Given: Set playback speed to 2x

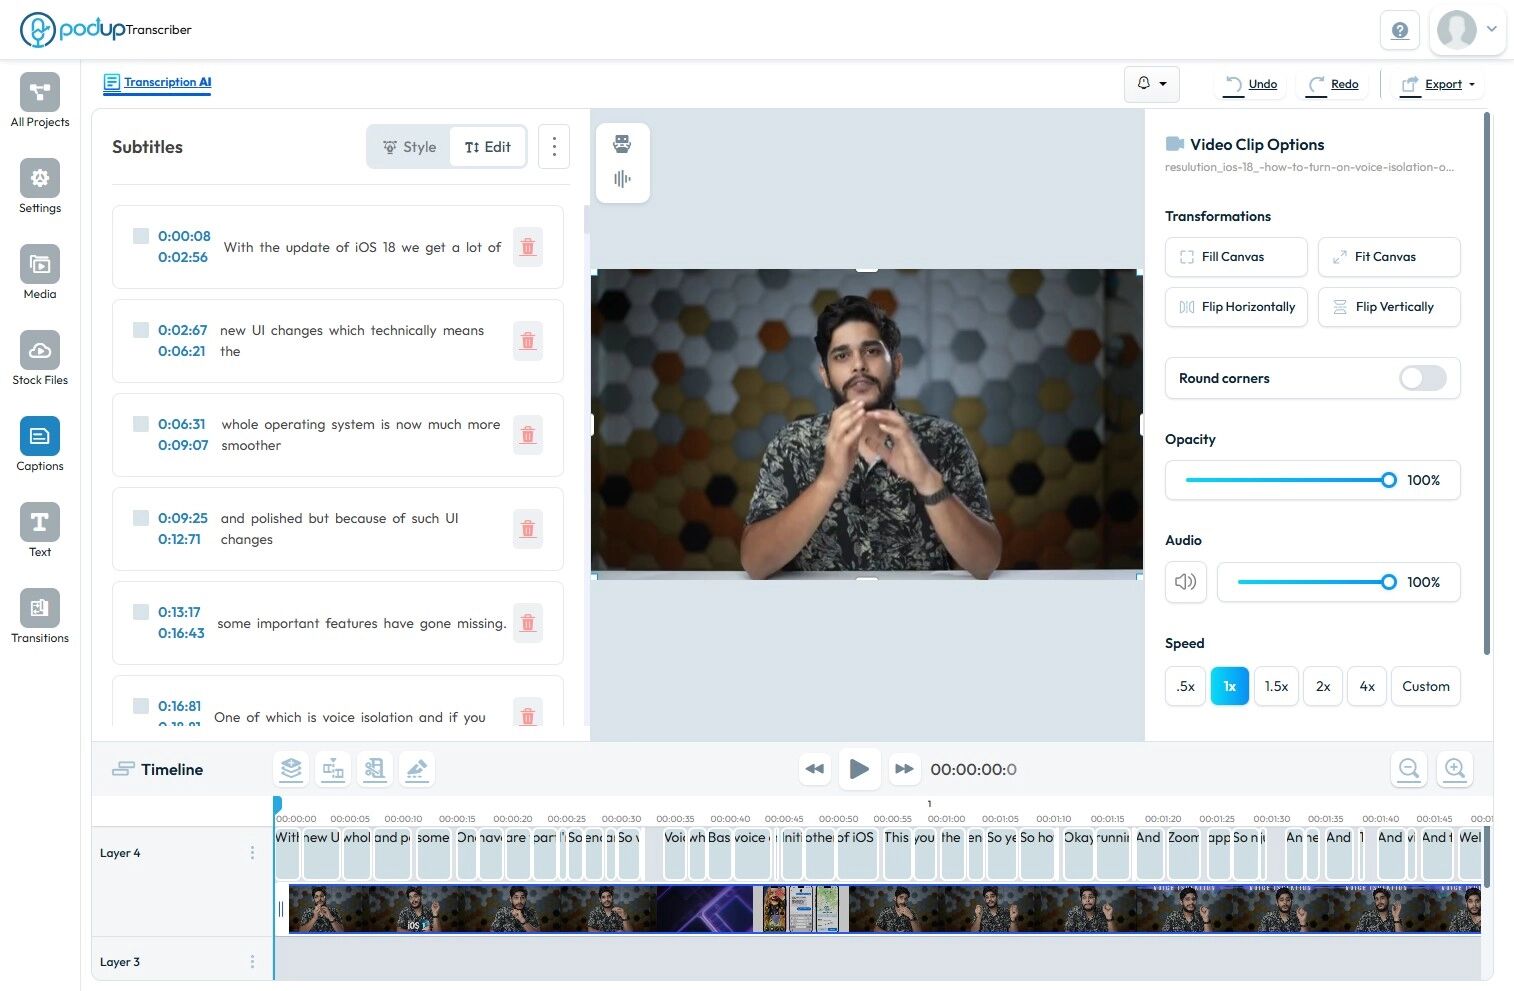Looking at the screenshot, I should (x=1323, y=686).
